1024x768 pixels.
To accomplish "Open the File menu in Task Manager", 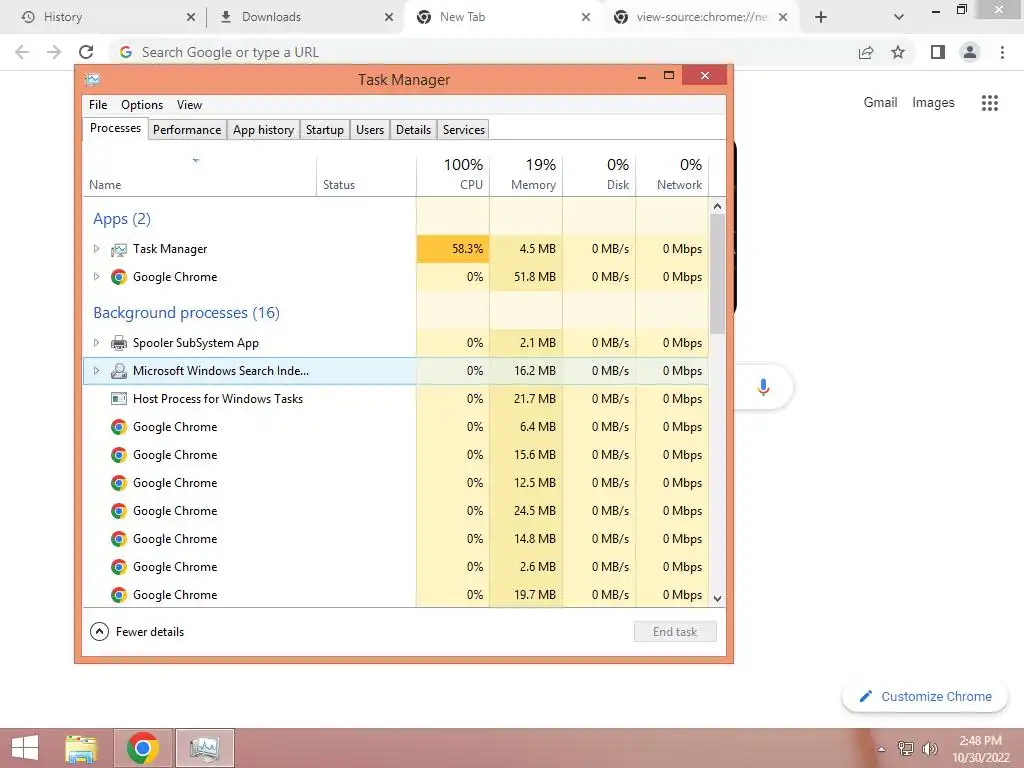I will 98,105.
